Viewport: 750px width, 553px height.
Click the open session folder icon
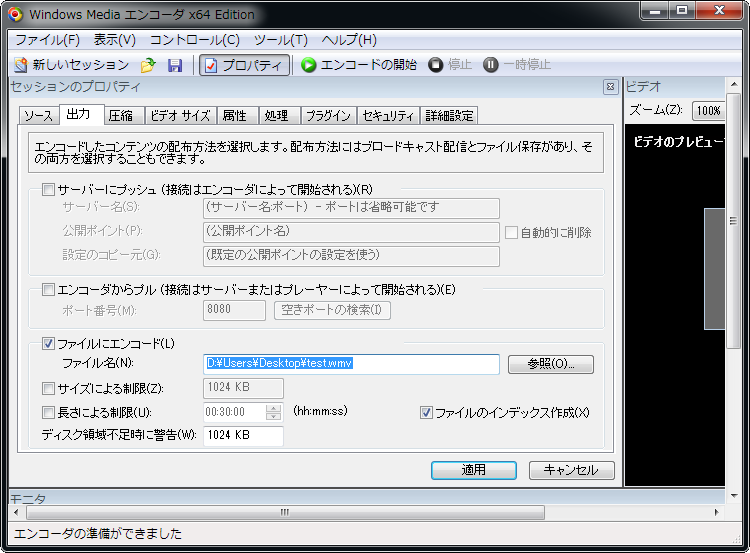pyautogui.click(x=148, y=65)
